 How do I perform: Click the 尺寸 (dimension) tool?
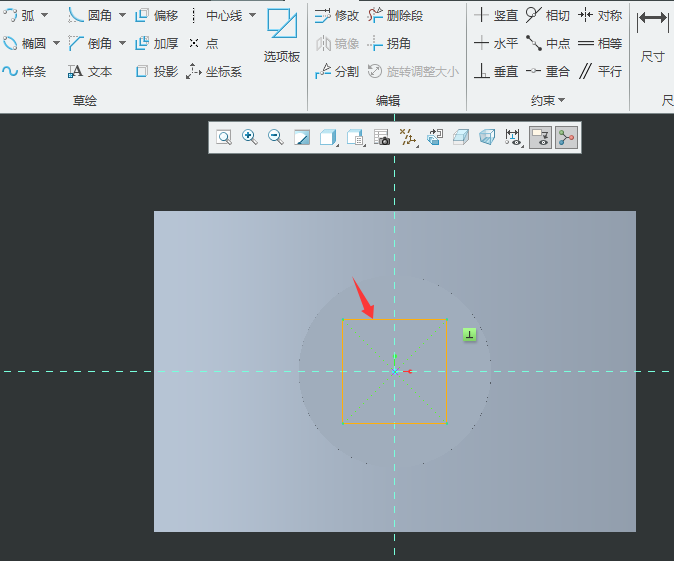coord(652,36)
